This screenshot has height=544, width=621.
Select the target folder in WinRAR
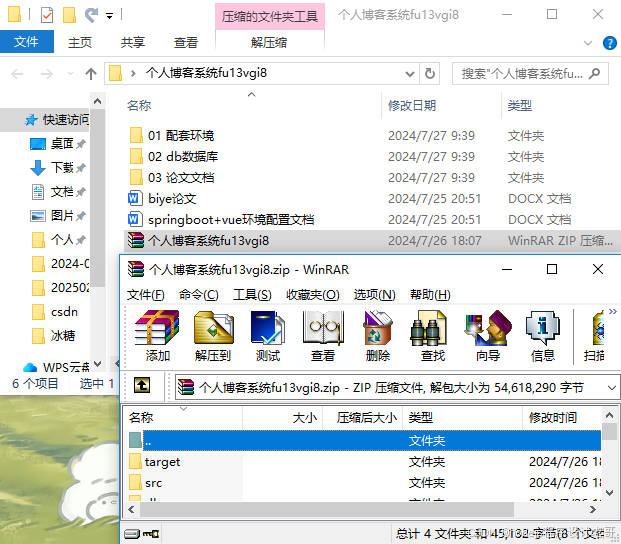[x=162, y=462]
